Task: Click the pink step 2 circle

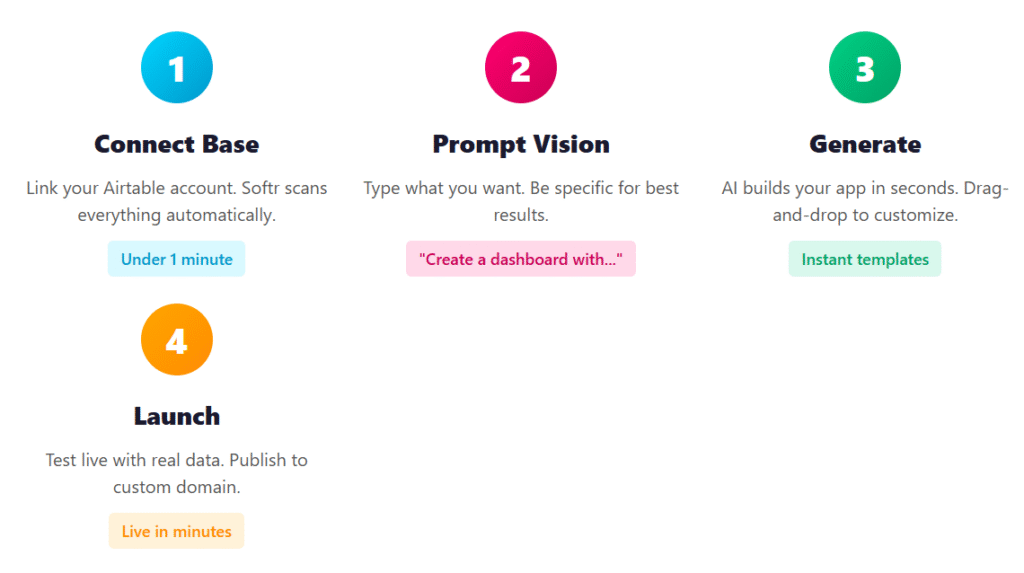Action: 521,68
